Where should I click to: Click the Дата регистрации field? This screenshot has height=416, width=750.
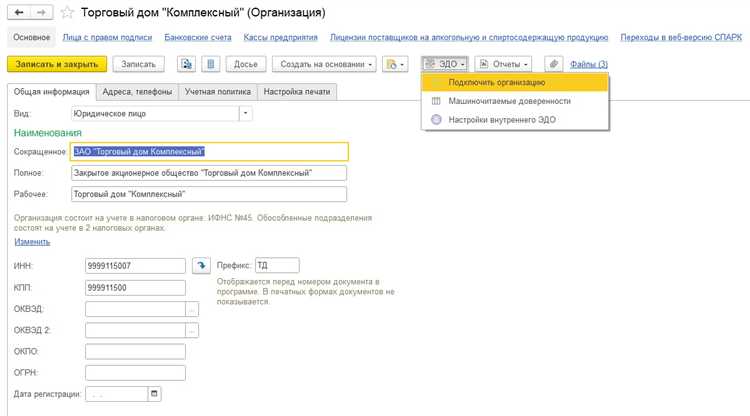click(117, 394)
